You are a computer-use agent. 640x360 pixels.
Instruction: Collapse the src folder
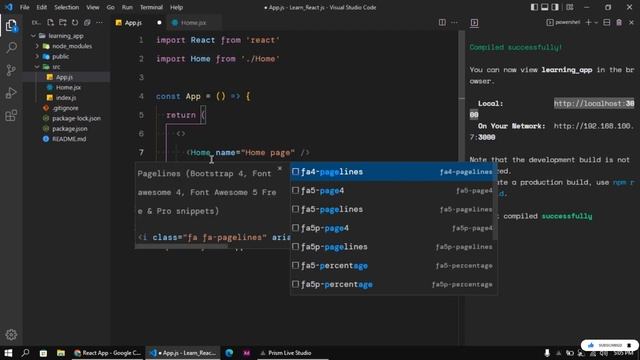pyautogui.click(x=37, y=67)
